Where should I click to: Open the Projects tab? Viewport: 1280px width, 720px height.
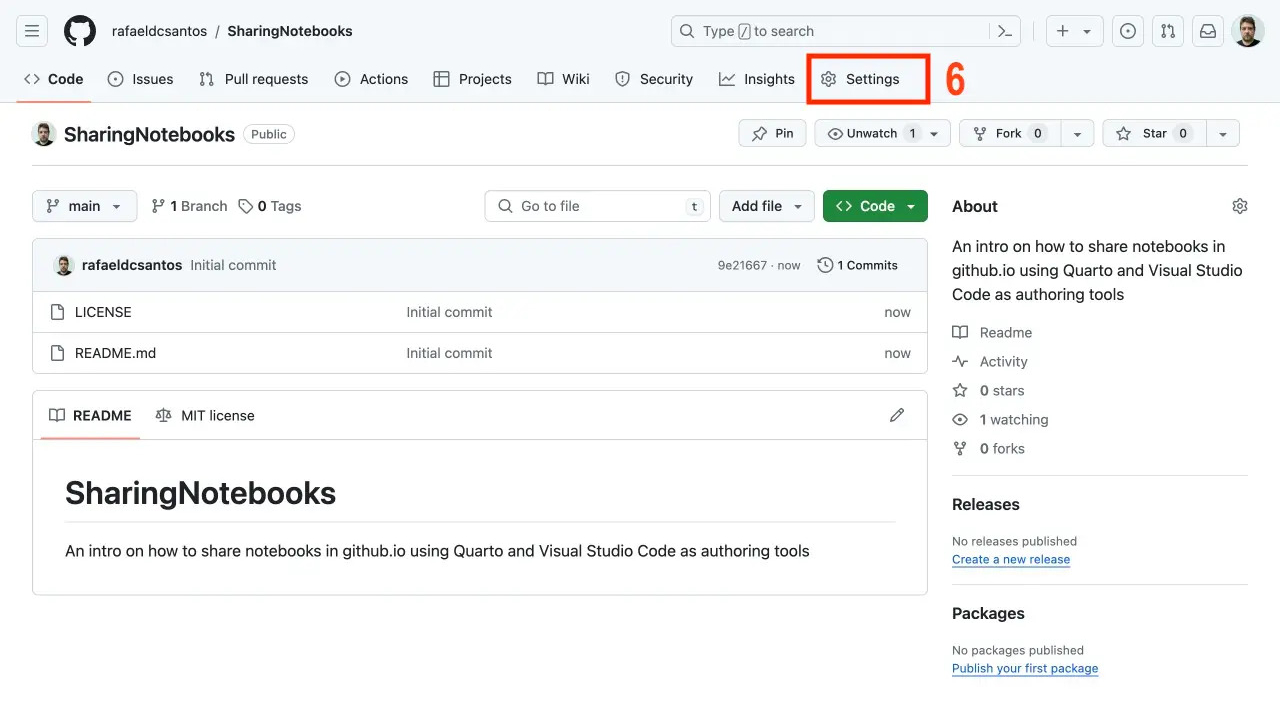click(473, 79)
